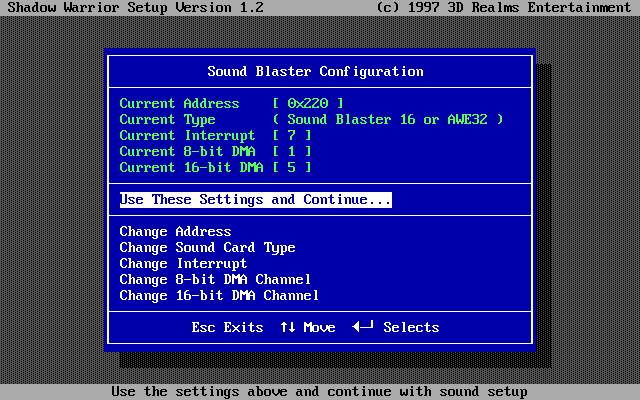Click the Current Interrupt value 7
The image size is (640, 400).
[x=291, y=136]
